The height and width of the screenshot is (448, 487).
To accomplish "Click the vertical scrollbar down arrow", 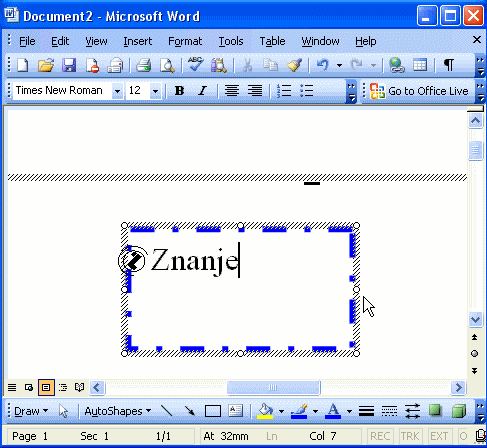I will click(x=475, y=320).
